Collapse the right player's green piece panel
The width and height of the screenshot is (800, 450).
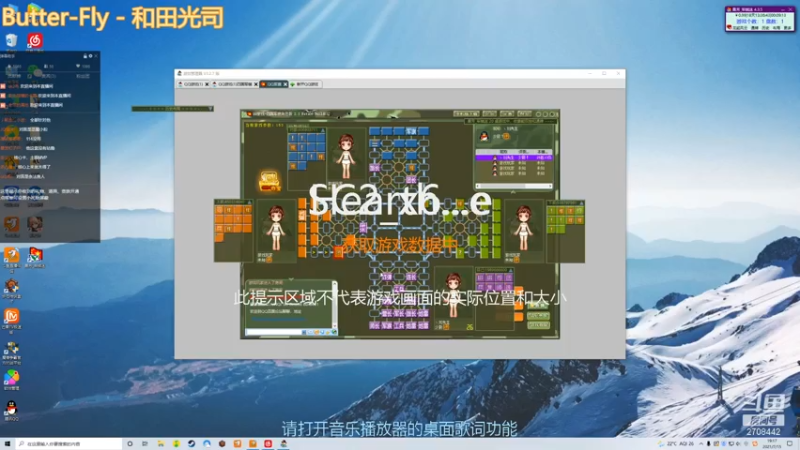(581, 203)
